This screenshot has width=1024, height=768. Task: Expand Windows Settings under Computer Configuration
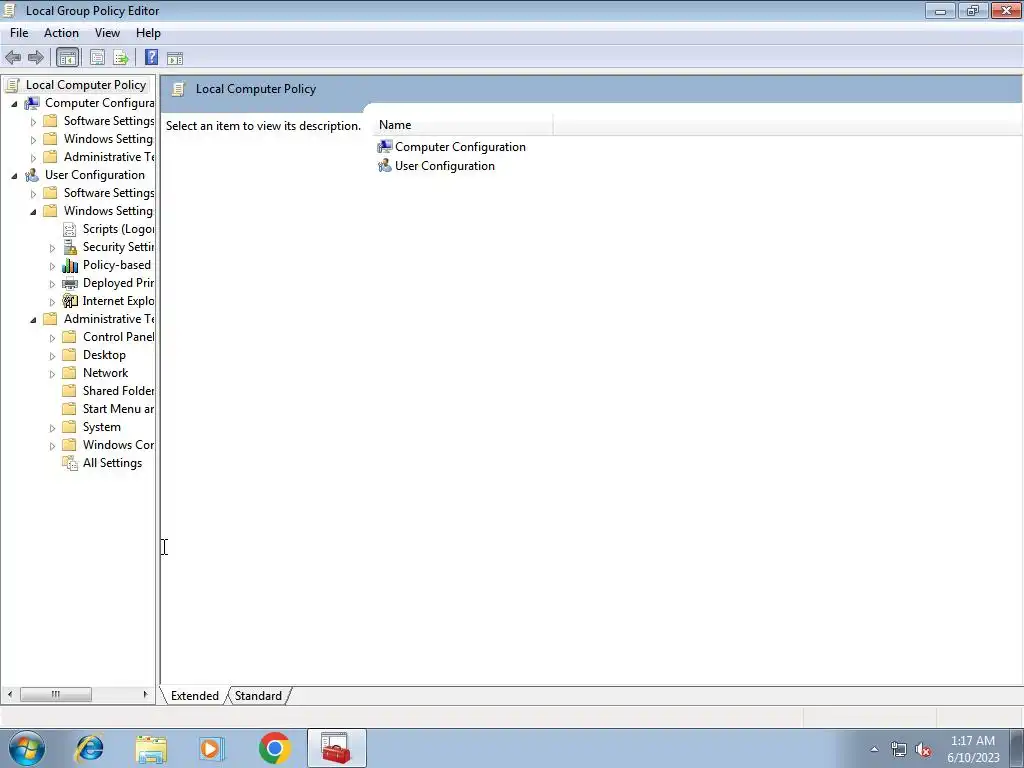click(x=33, y=140)
